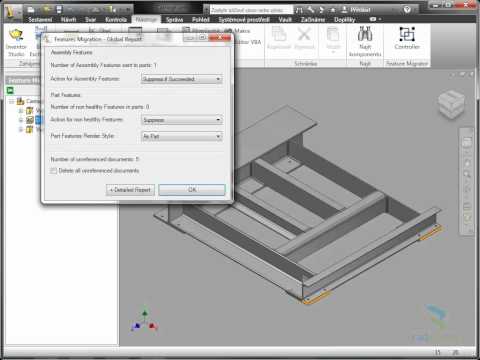Open Part Features Render Style dropdown
This screenshot has width=480, height=360.
(182, 136)
